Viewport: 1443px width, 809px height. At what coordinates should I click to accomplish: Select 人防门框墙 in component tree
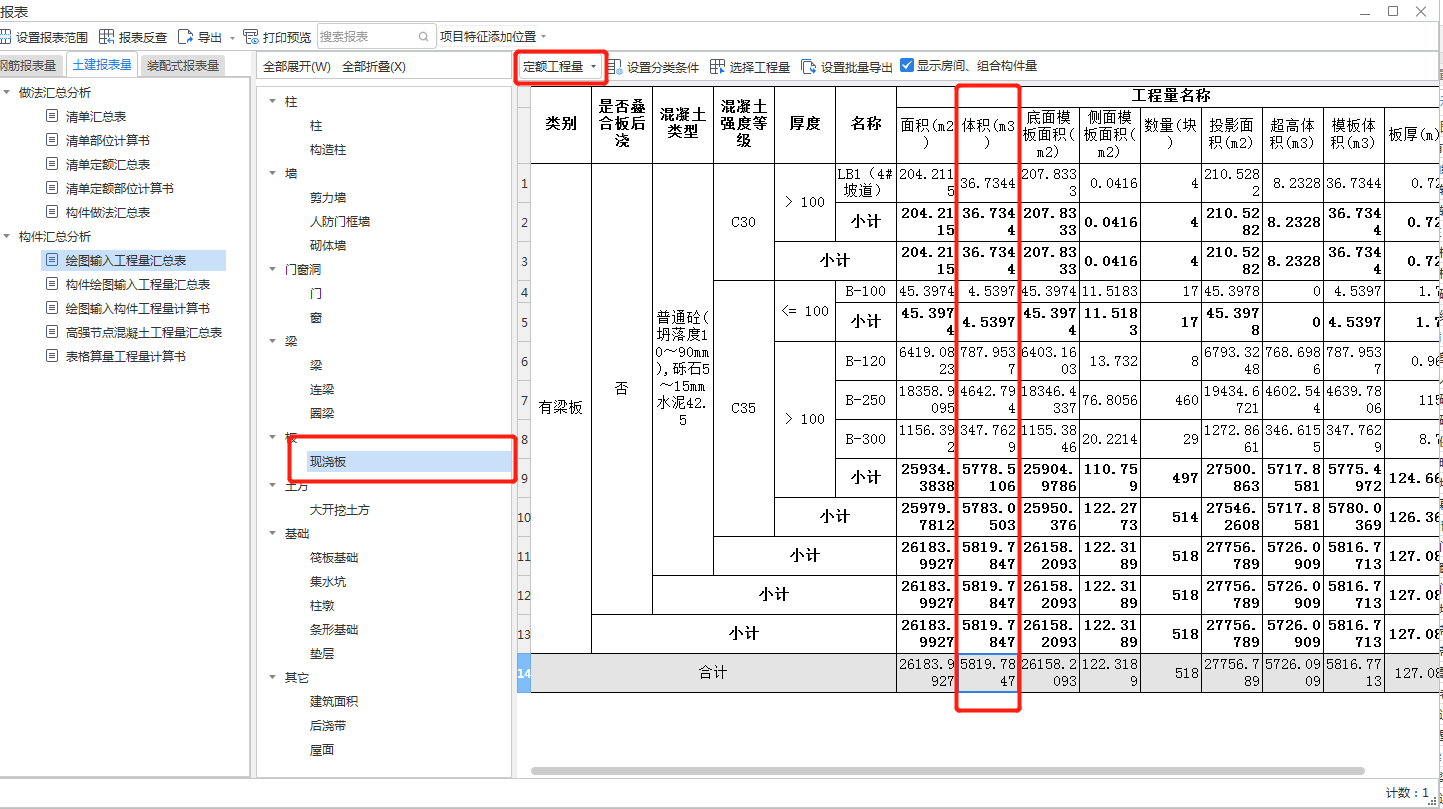pyautogui.click(x=340, y=222)
